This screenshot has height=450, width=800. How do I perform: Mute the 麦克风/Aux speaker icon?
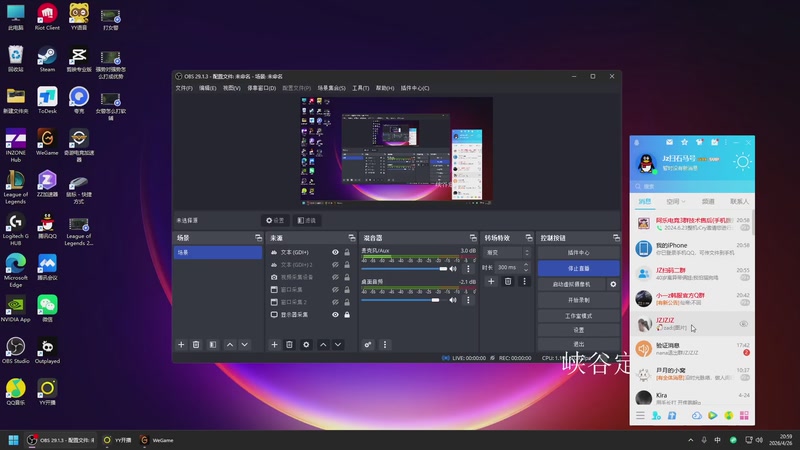tap(453, 268)
